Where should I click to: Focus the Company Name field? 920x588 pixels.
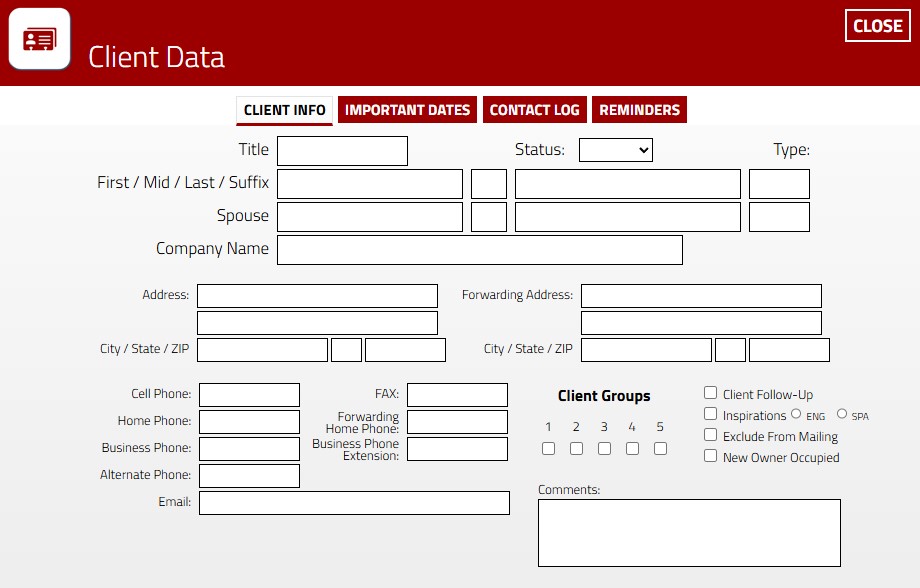tap(480, 250)
